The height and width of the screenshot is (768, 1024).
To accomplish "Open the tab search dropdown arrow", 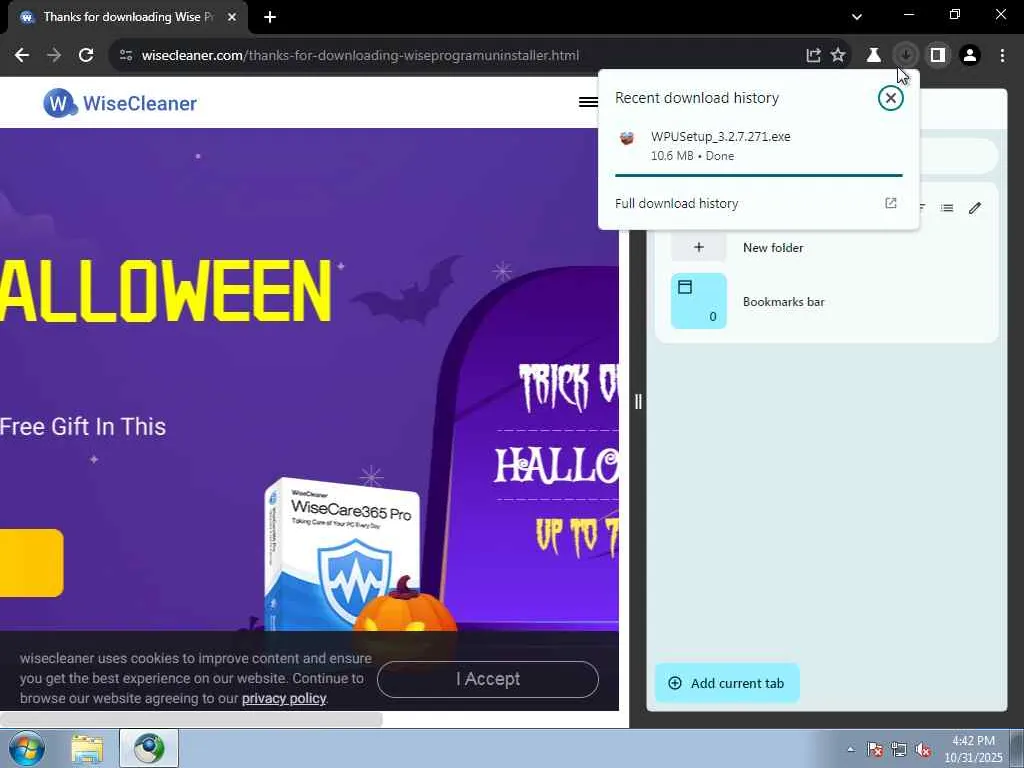I will (x=857, y=16).
